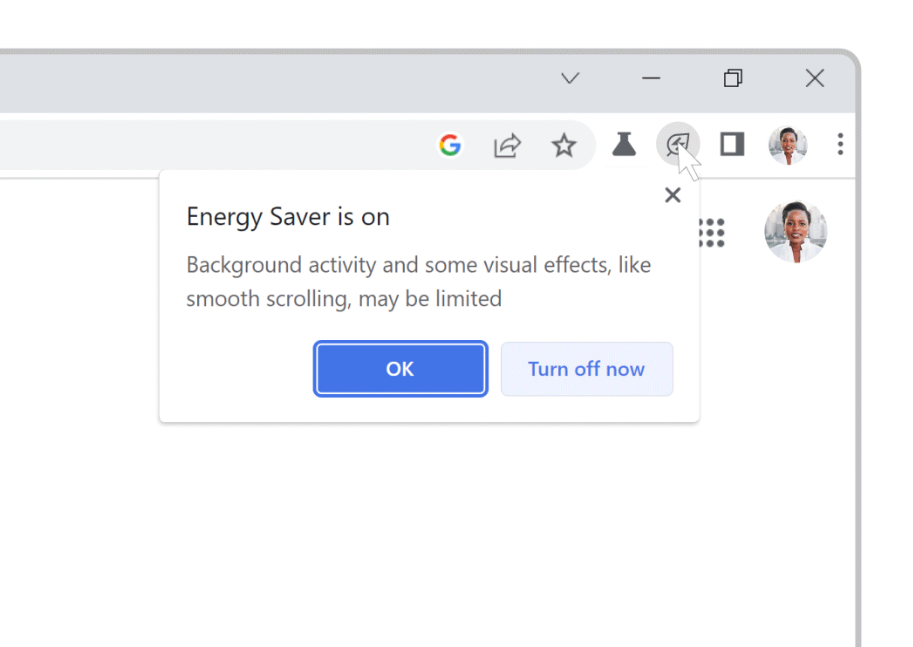The image size is (913, 647).
Task: Open Chrome profile avatar in toolbar
Action: click(x=787, y=145)
